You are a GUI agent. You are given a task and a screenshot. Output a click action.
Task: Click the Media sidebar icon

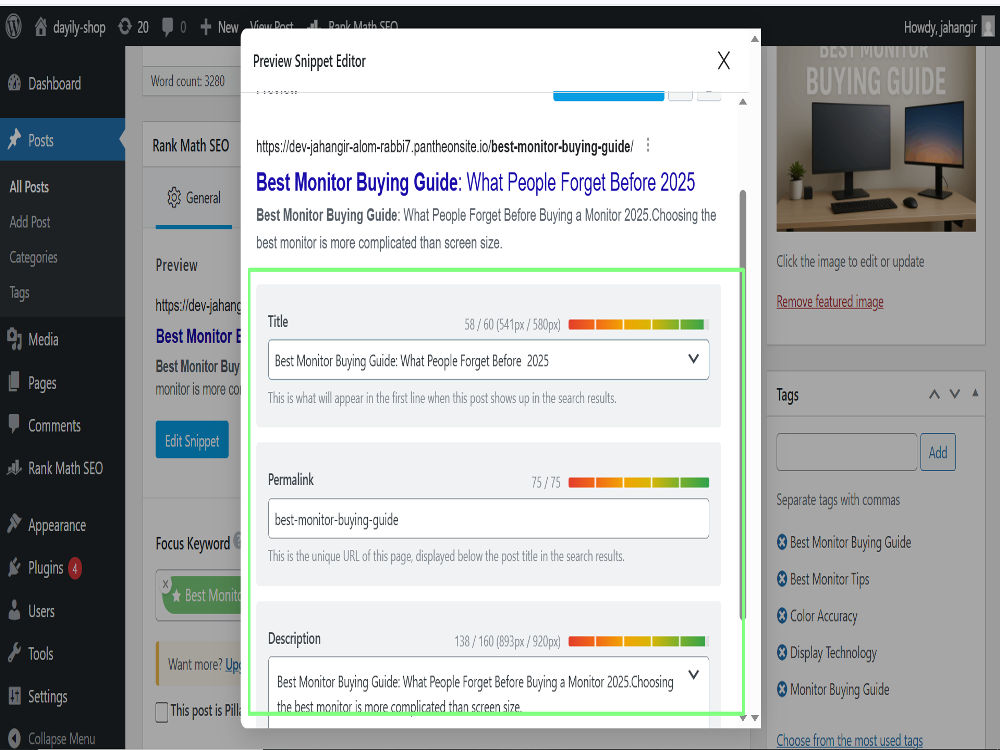pos(14,339)
